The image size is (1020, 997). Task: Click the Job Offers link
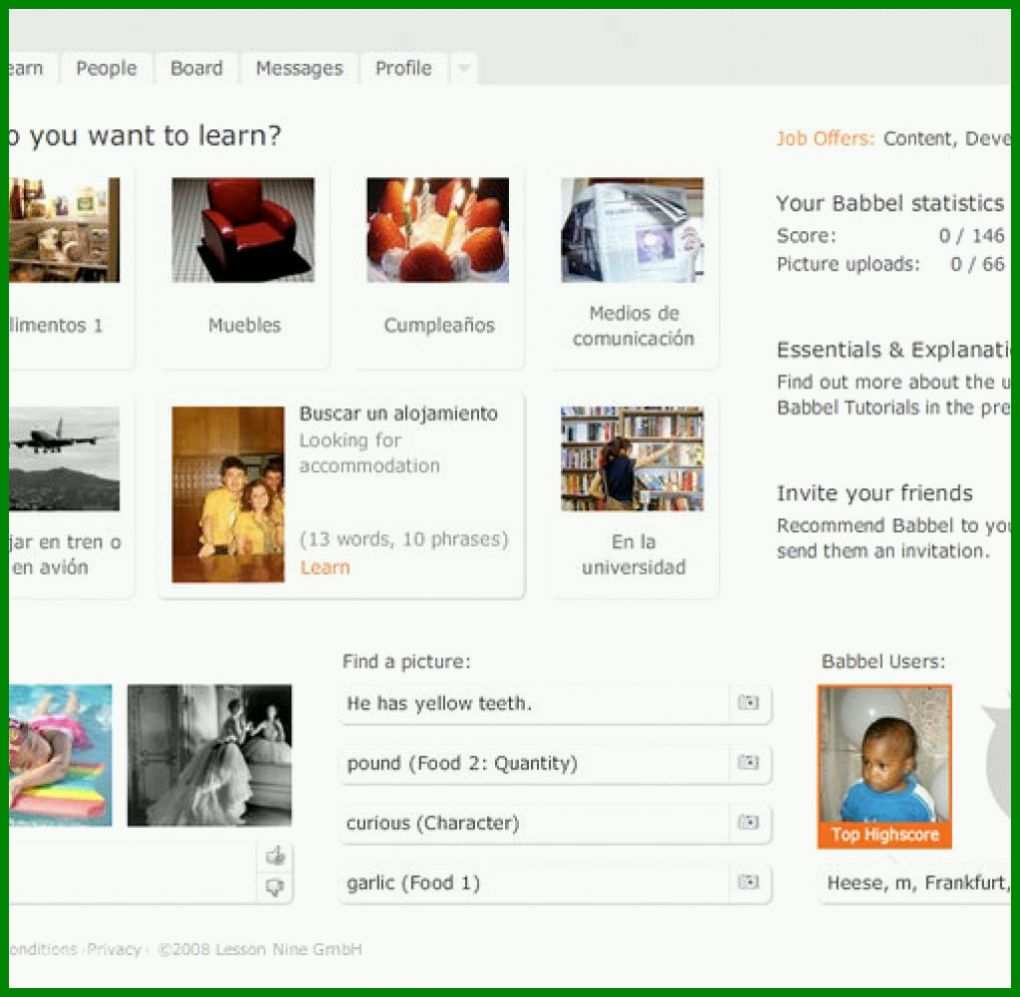click(825, 139)
